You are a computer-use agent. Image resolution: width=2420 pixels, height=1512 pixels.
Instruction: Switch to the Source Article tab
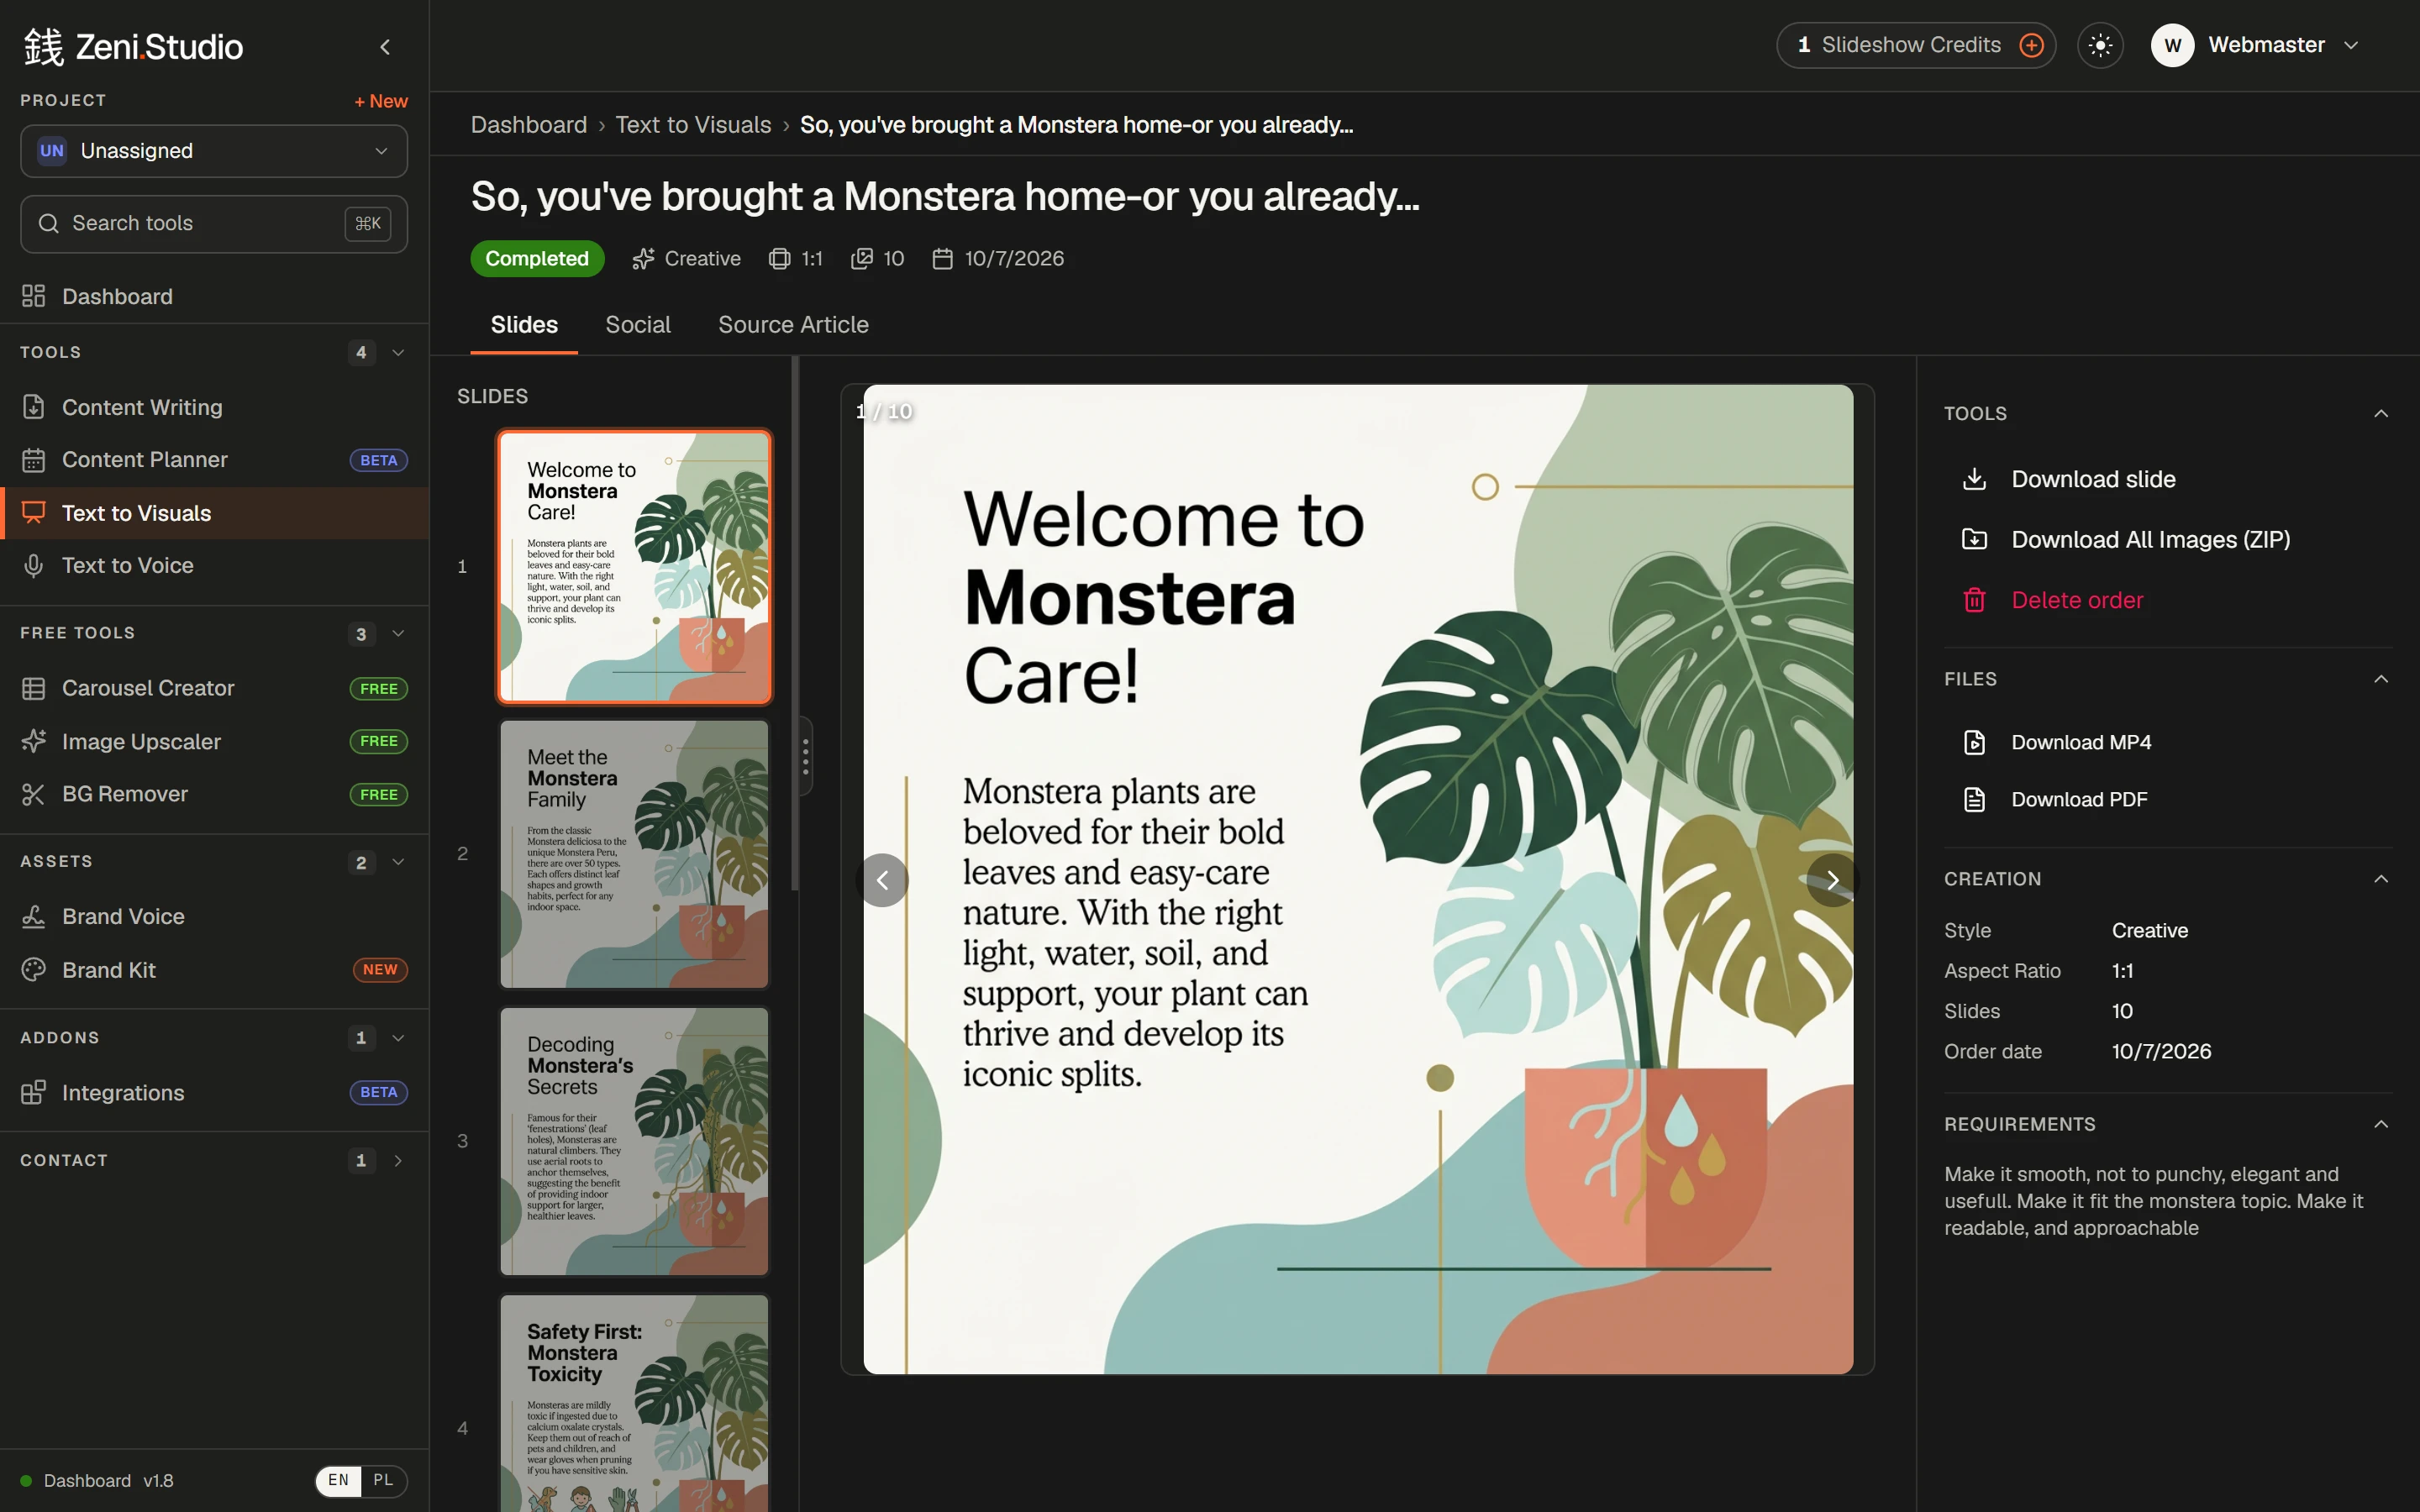(793, 324)
